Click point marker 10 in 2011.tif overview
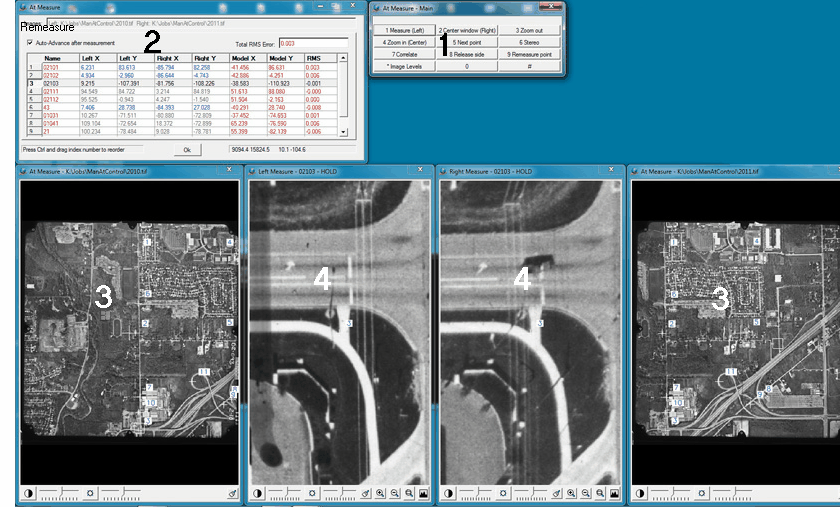Image resolution: width=840 pixels, height=507 pixels. (678, 403)
